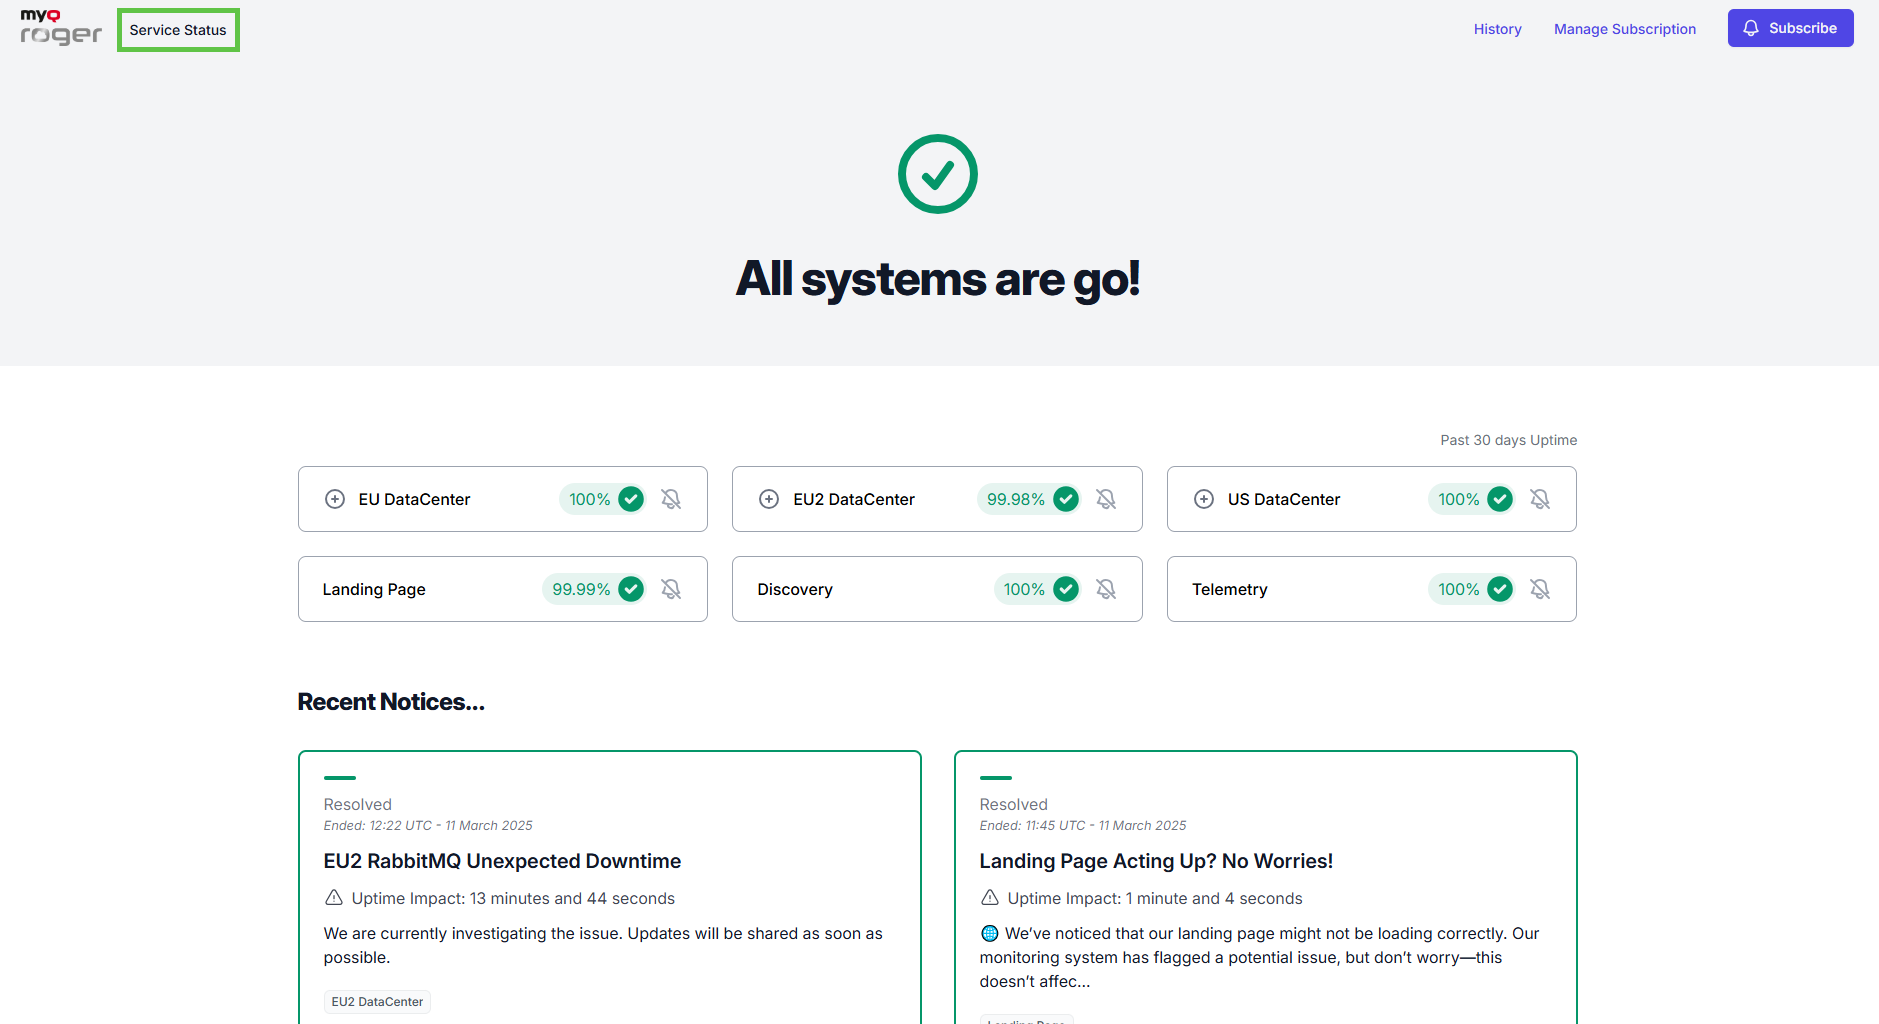Image resolution: width=1879 pixels, height=1024 pixels.
Task: Click the green checkmark for Discovery uptime
Action: (x=1066, y=589)
